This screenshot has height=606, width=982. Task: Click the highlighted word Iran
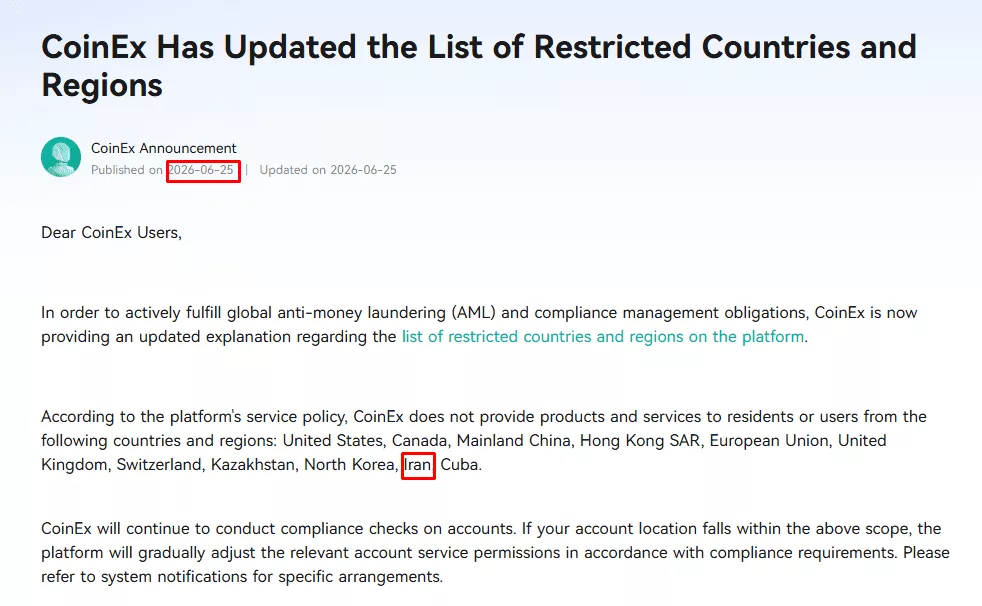pyautogui.click(x=418, y=465)
